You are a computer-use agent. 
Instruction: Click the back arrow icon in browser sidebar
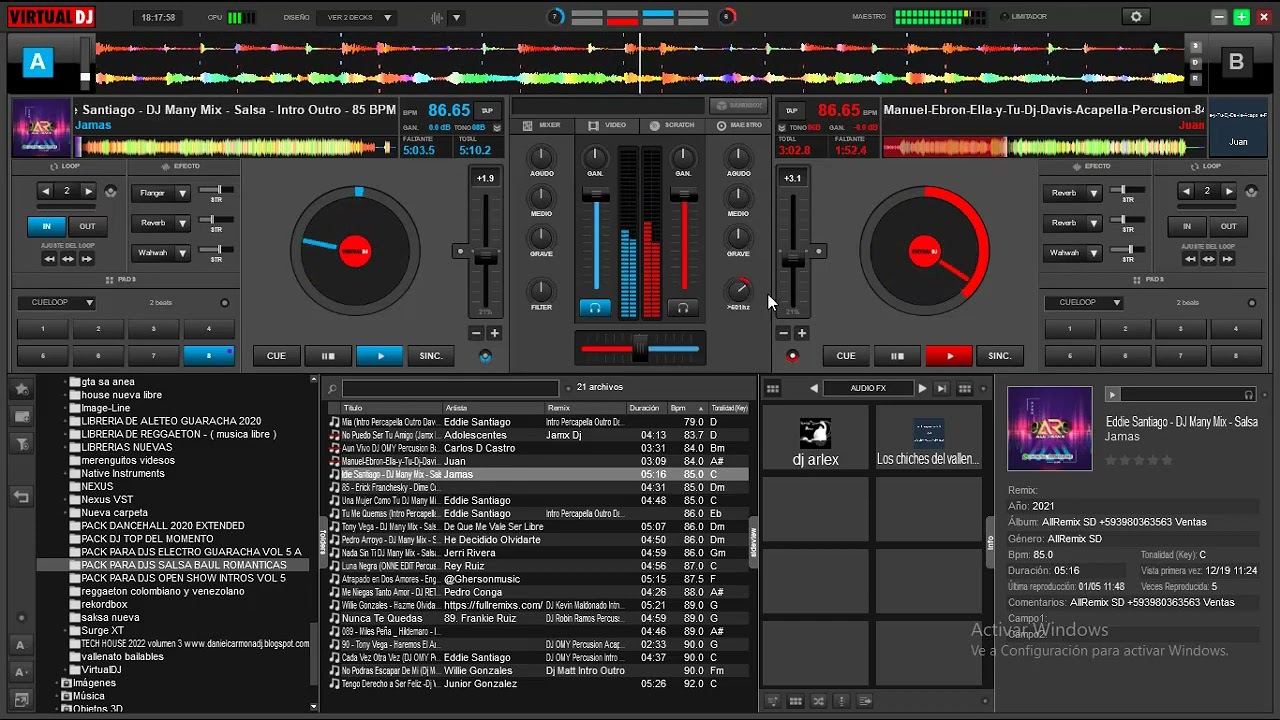pyautogui.click(x=21, y=496)
